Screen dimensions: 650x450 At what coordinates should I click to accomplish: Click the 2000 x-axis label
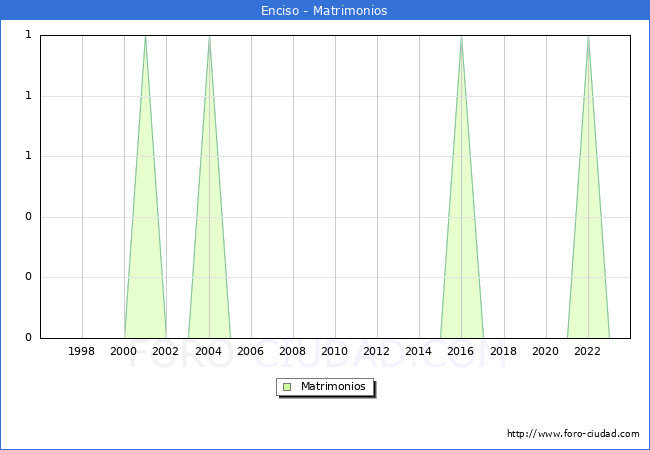coord(124,351)
